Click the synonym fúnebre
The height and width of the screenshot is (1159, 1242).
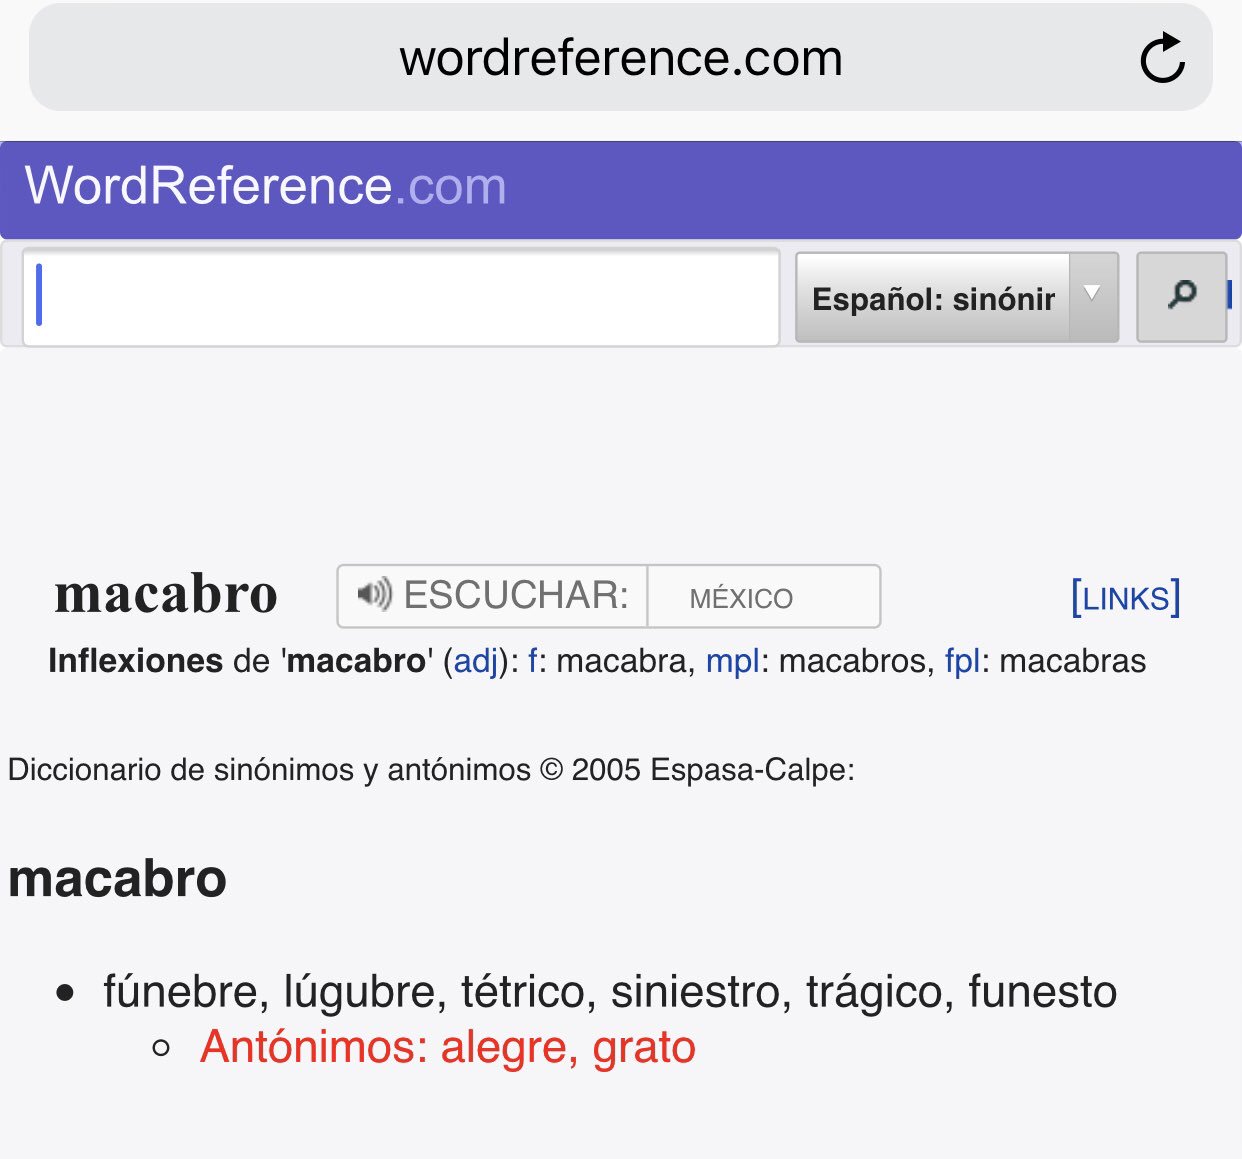pyautogui.click(x=180, y=991)
